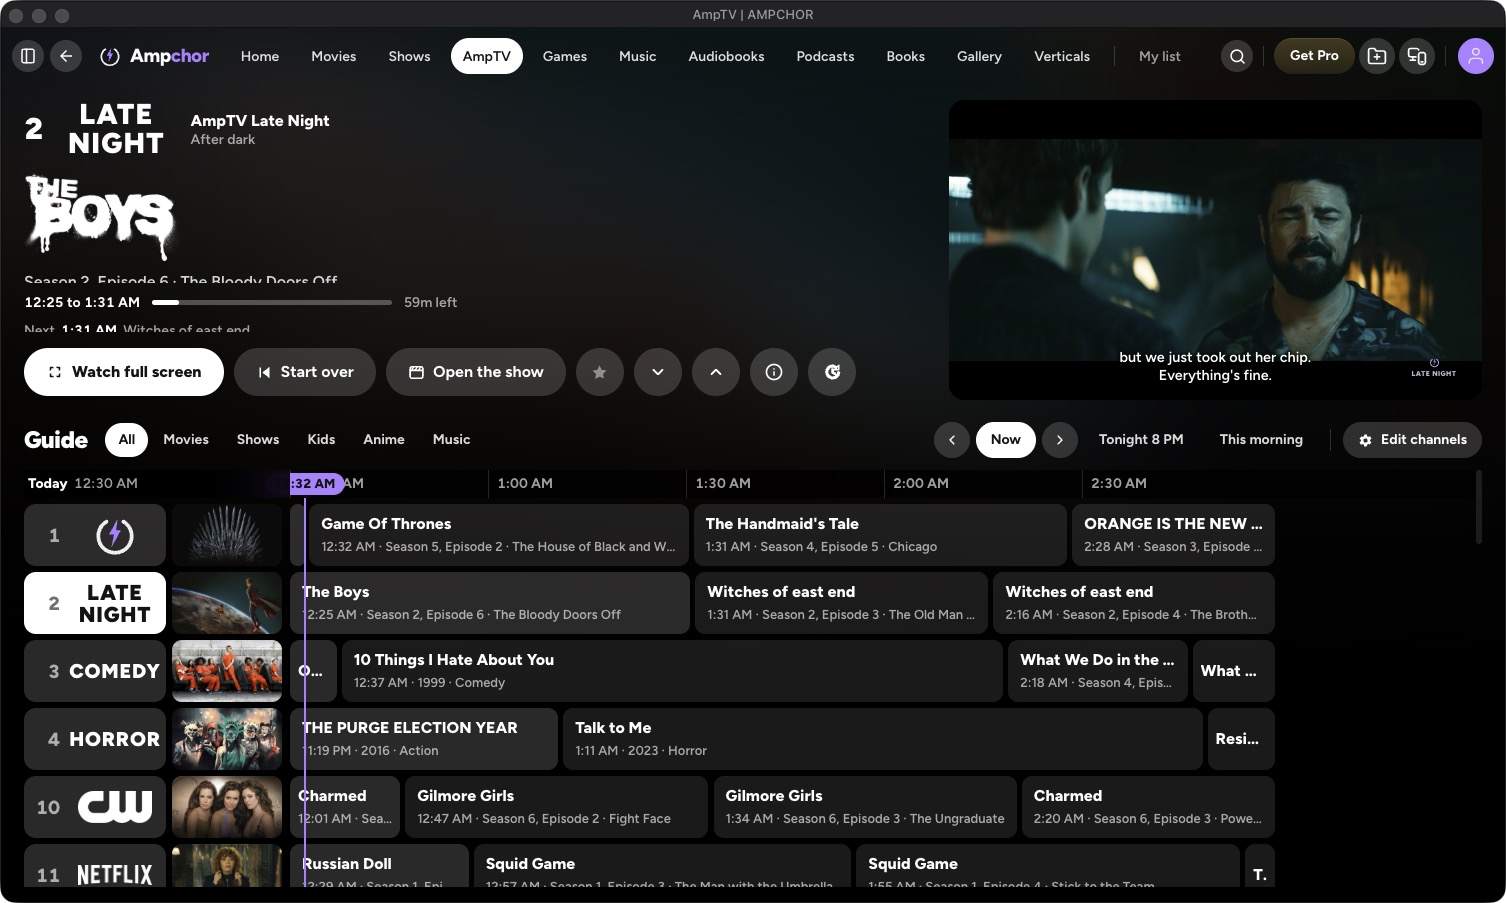This screenshot has height=903, width=1506.
Task: Open the search icon
Action: point(1237,56)
